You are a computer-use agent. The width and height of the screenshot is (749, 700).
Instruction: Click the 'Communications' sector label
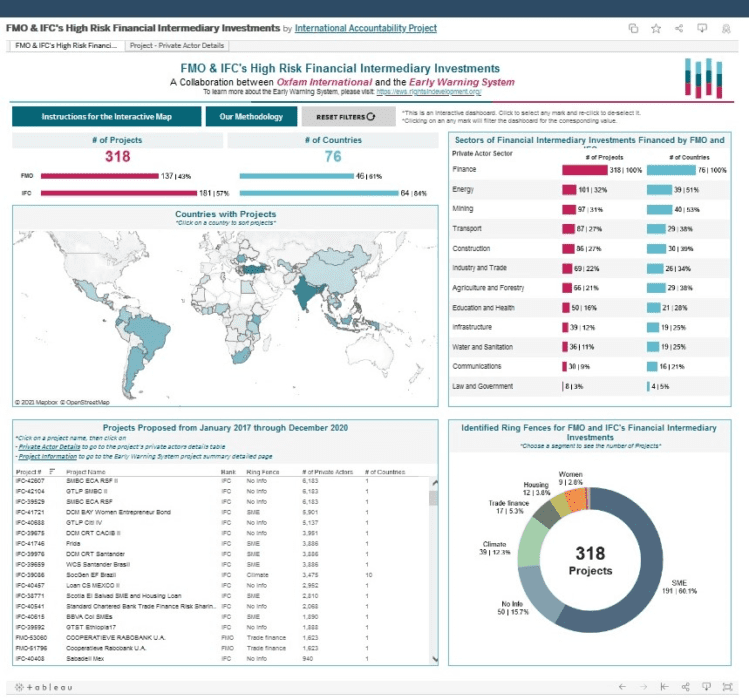(x=476, y=366)
